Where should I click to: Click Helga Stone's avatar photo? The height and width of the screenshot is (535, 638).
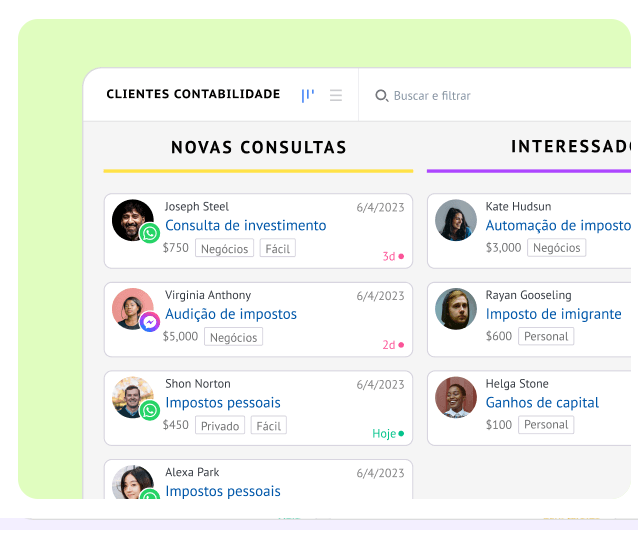[456, 397]
